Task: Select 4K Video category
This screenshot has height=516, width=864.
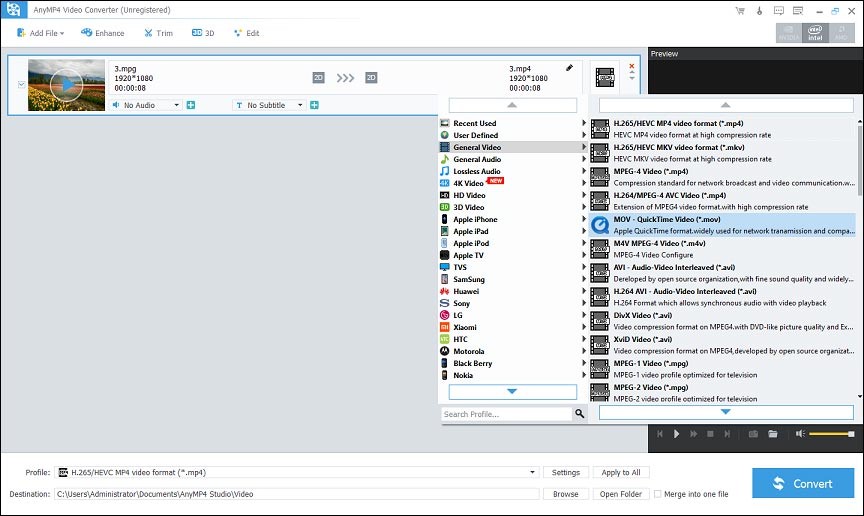Action: pyautogui.click(x=512, y=183)
